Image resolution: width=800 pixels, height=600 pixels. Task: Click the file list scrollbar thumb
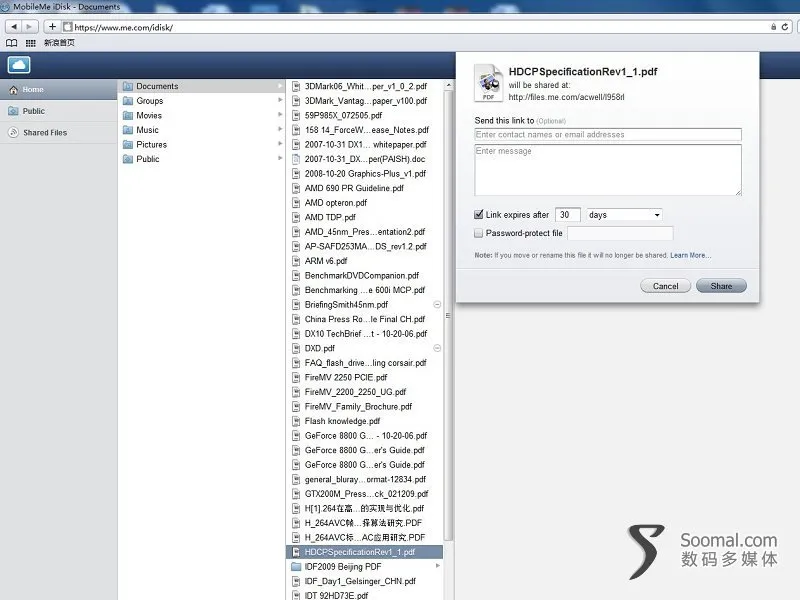[x=448, y=315]
